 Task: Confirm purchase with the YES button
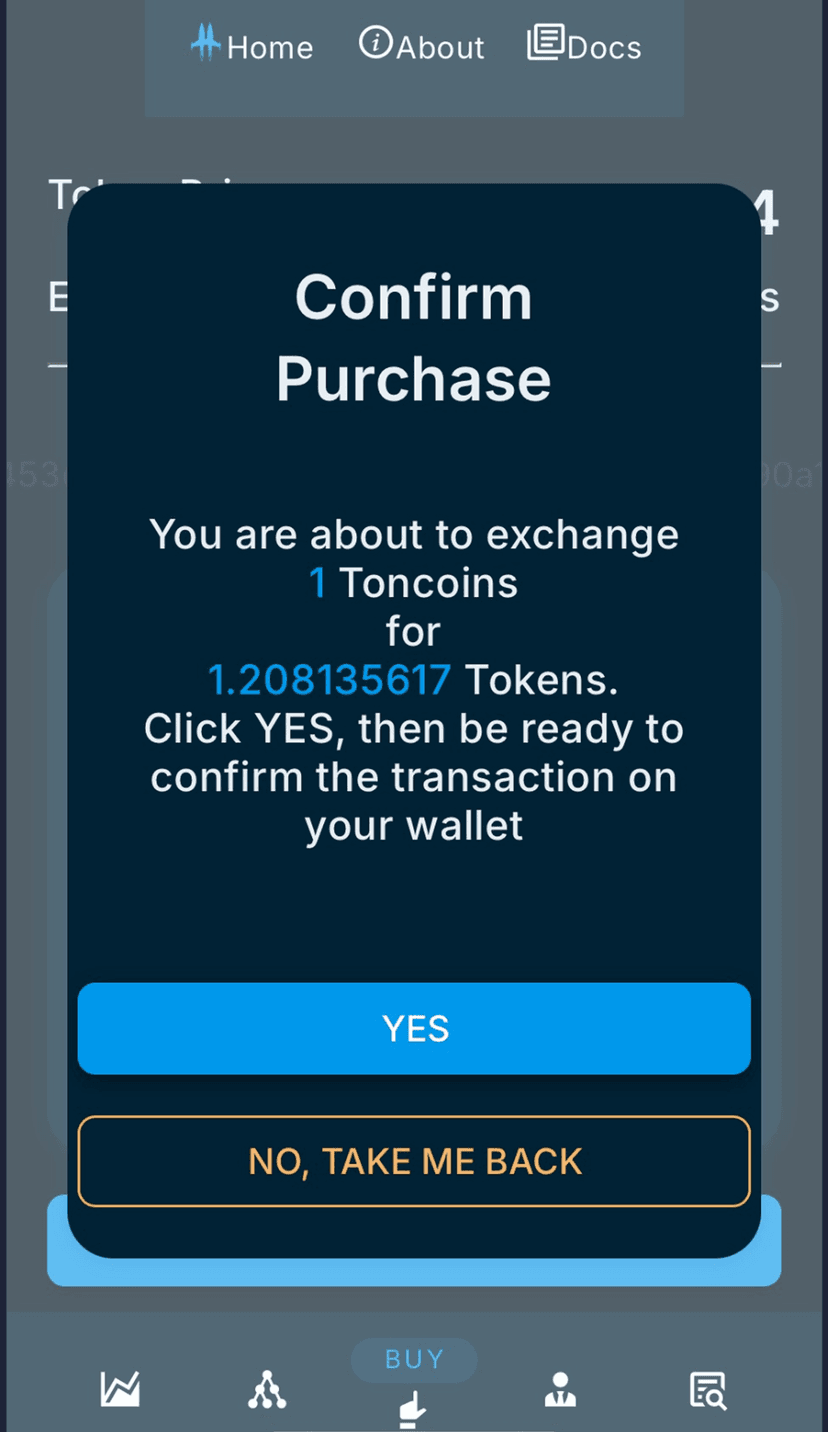[x=414, y=1029]
